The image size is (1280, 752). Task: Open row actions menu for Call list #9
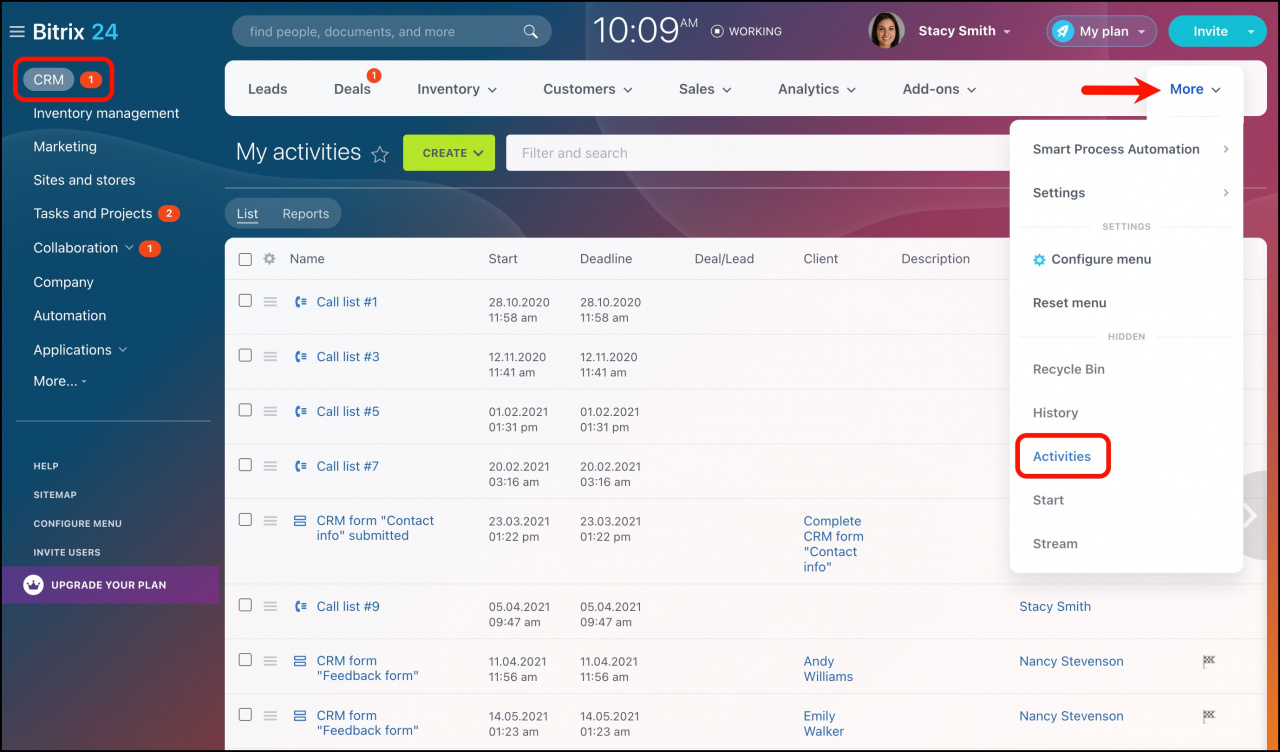[x=270, y=606]
